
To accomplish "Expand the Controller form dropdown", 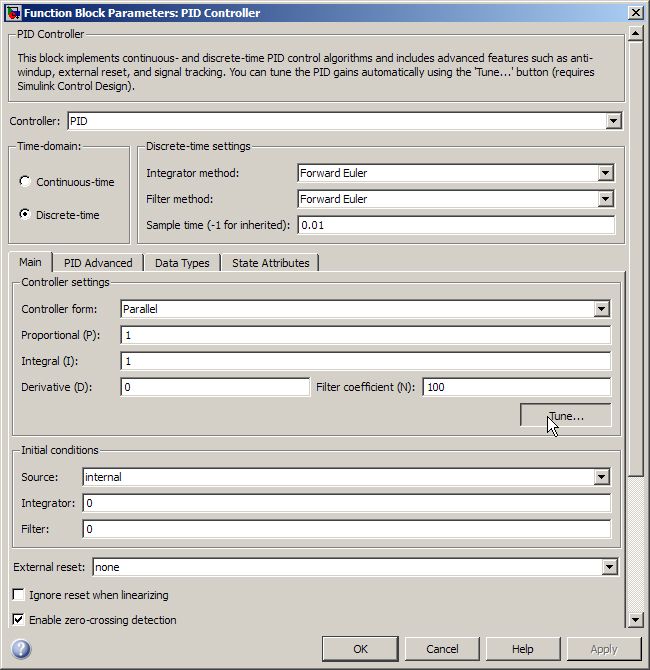I will (601, 309).
